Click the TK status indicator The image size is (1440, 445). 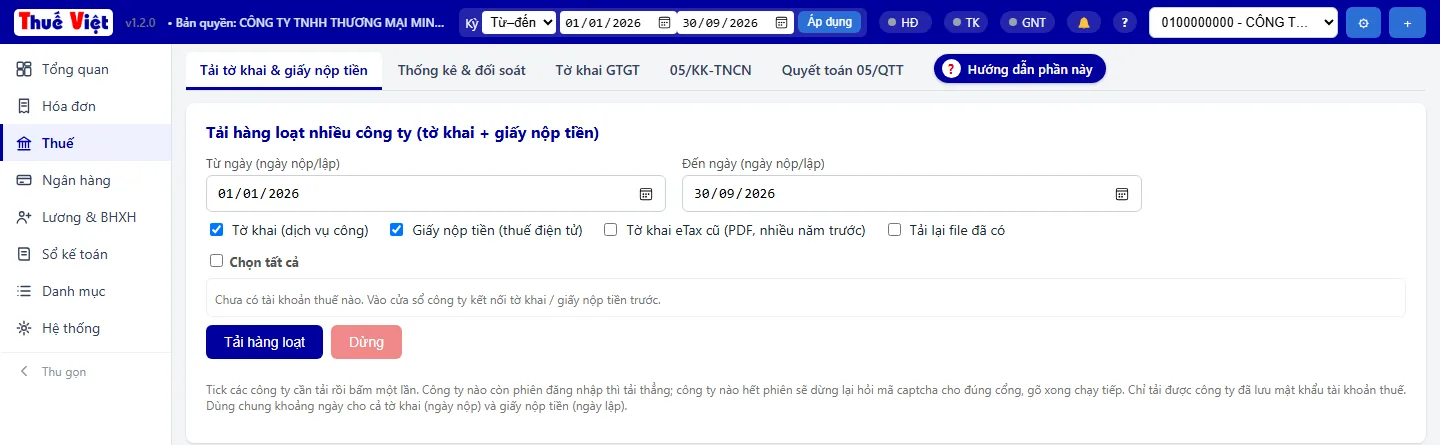click(x=967, y=22)
